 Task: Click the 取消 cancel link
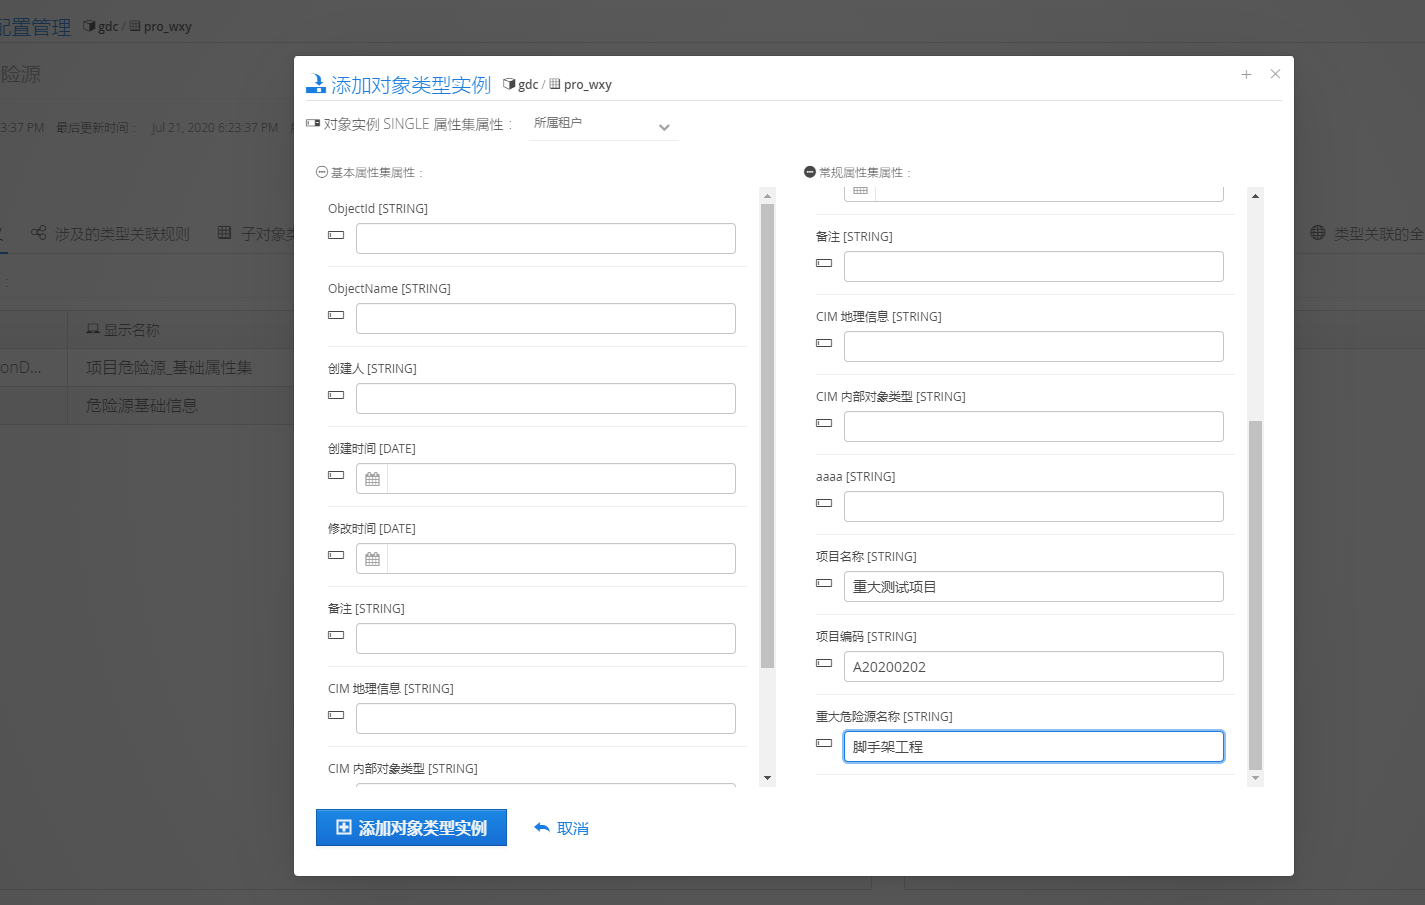(562, 828)
